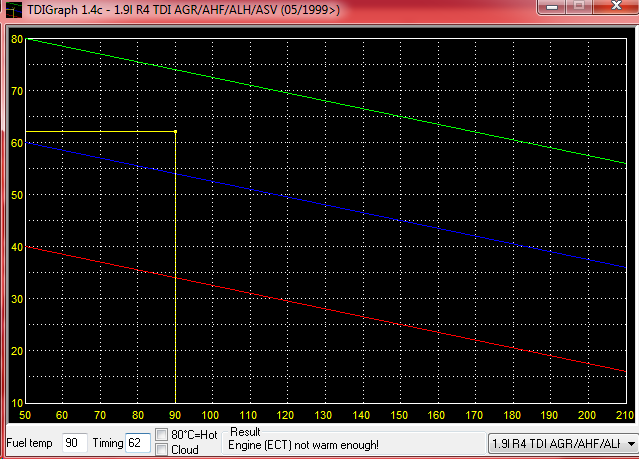Select the yellow data point marker
The width and height of the screenshot is (639, 459).
pos(176,131)
